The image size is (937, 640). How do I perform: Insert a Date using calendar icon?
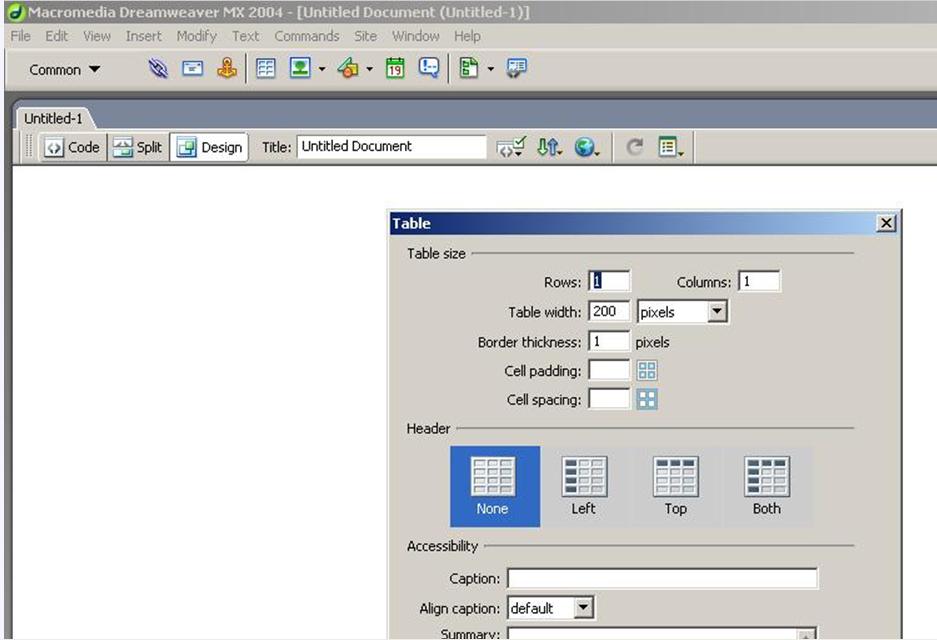click(x=395, y=69)
